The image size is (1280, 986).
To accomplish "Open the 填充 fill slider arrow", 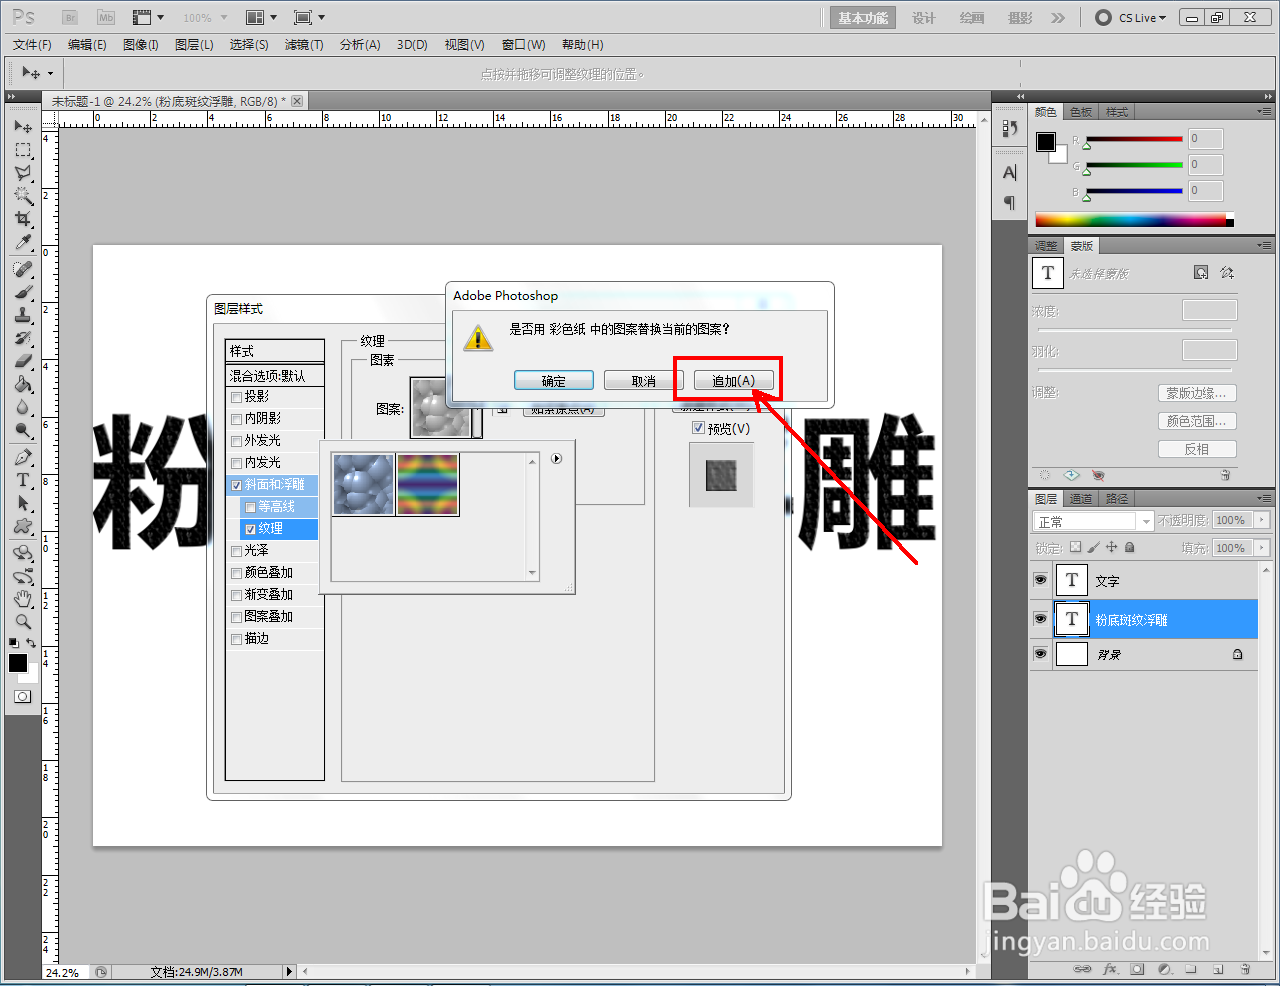I will click(x=1262, y=548).
